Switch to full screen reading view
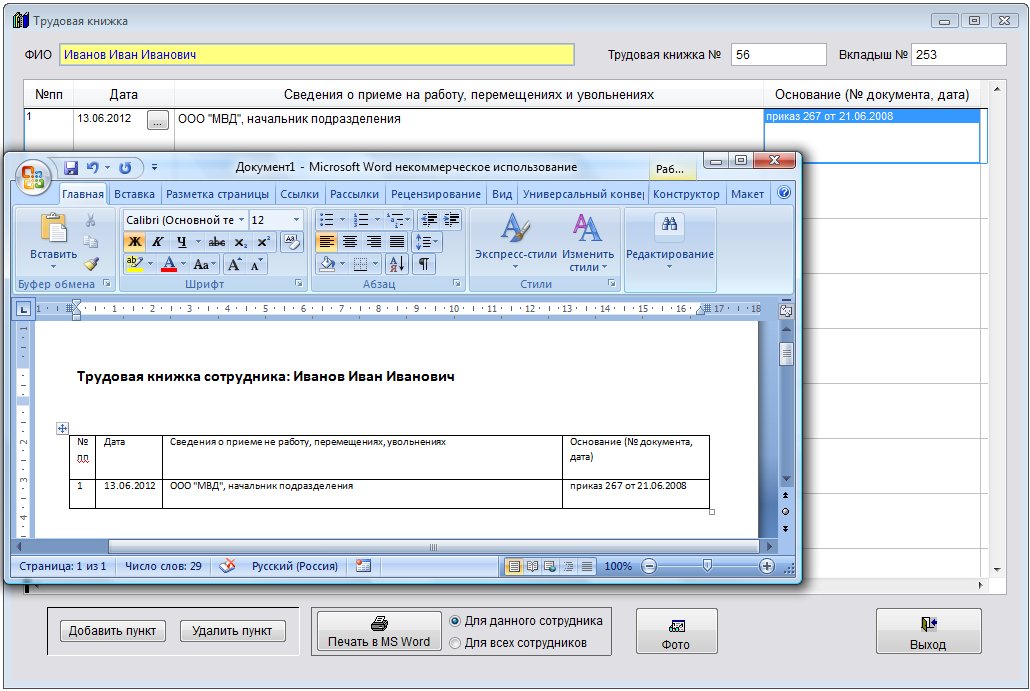The width and height of the screenshot is (1030, 691). point(532,566)
